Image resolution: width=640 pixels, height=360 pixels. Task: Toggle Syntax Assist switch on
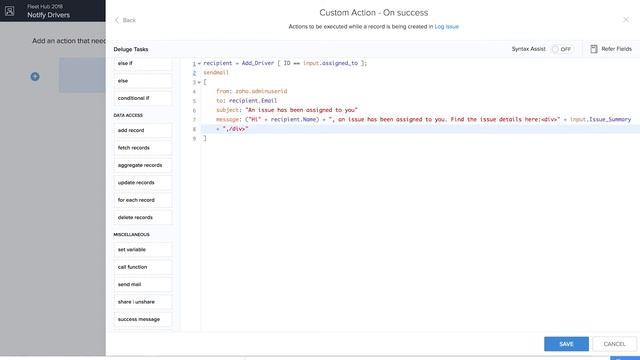[x=562, y=49]
